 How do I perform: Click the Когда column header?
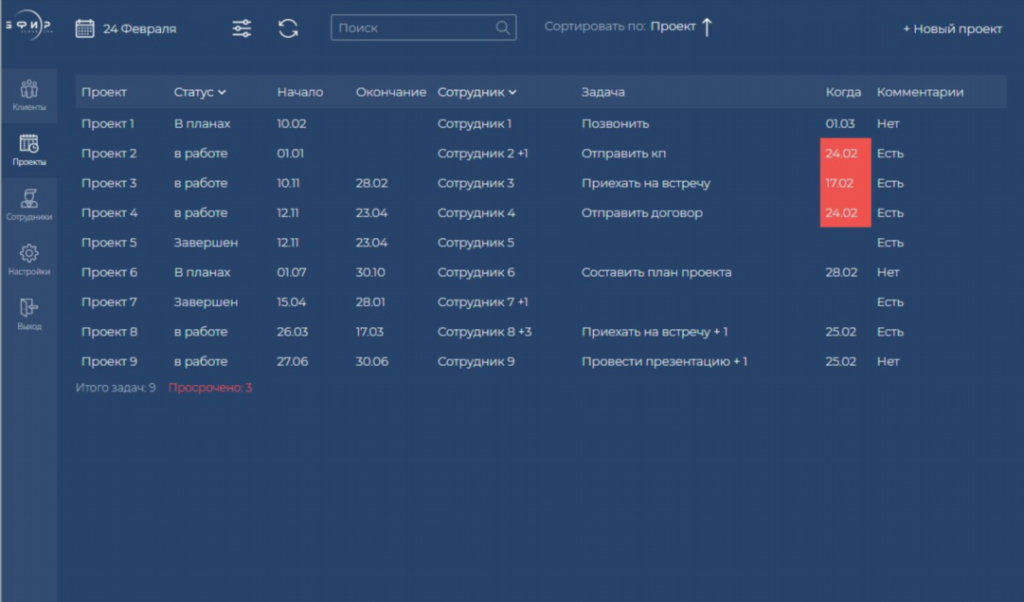click(x=843, y=92)
